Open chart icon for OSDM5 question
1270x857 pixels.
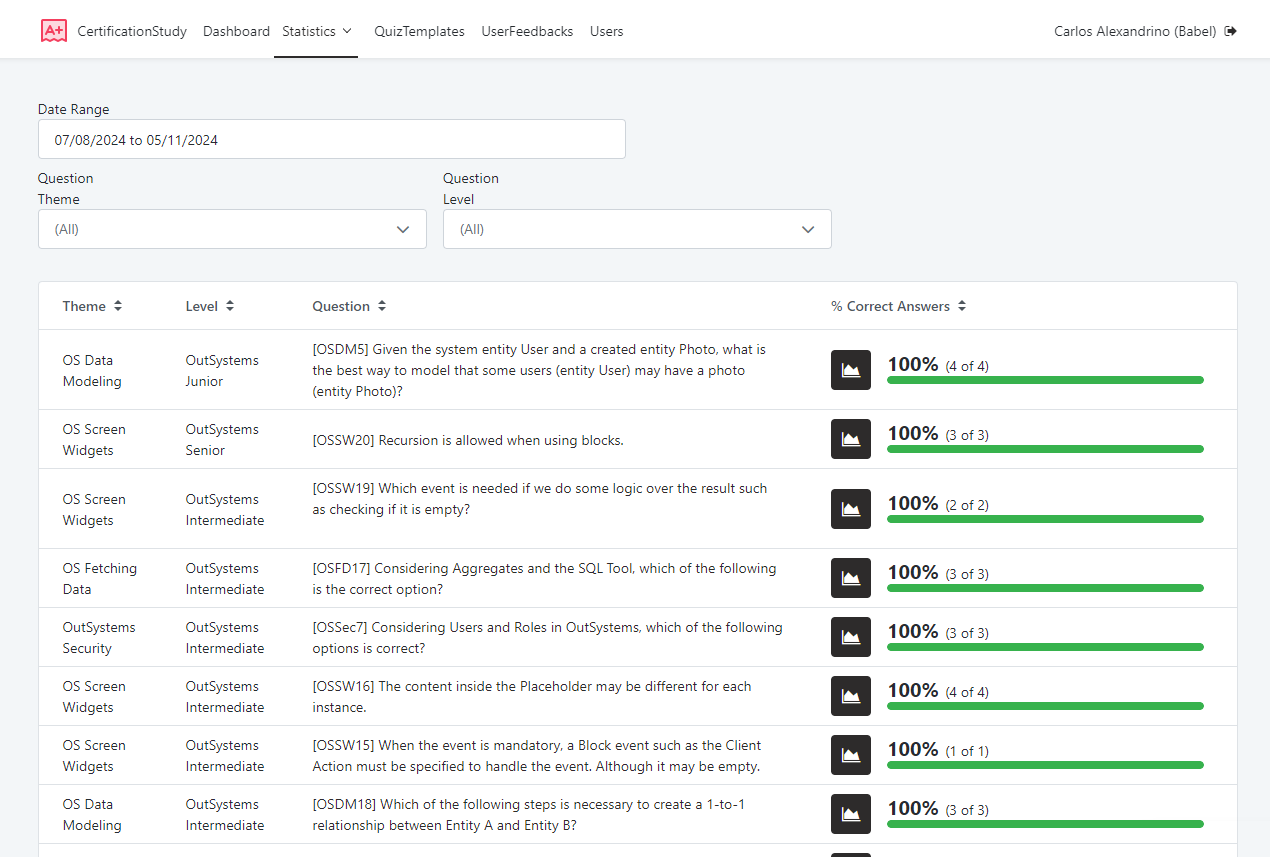(x=850, y=370)
